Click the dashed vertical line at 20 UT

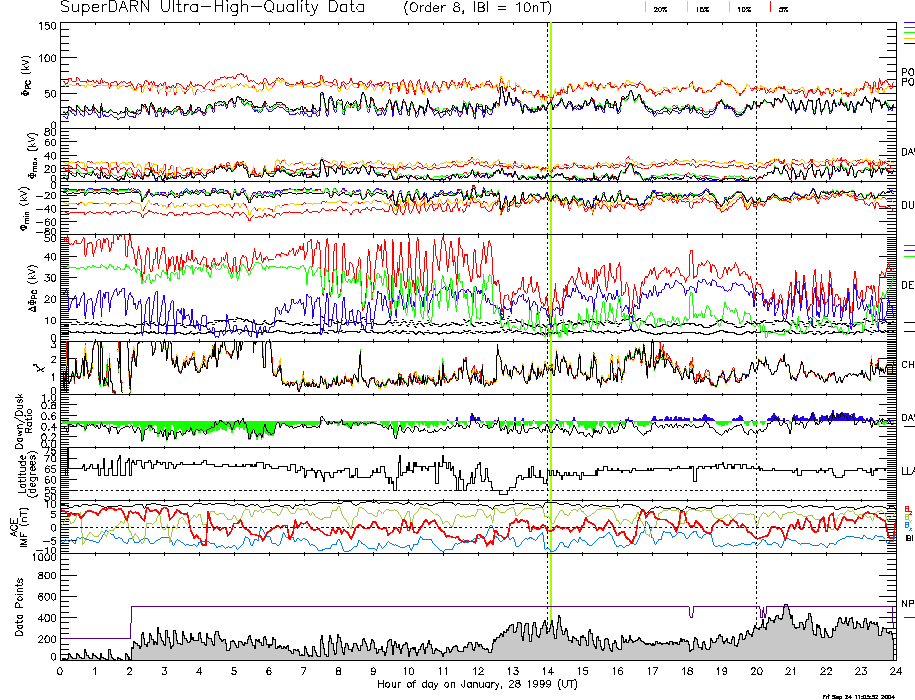tap(756, 300)
